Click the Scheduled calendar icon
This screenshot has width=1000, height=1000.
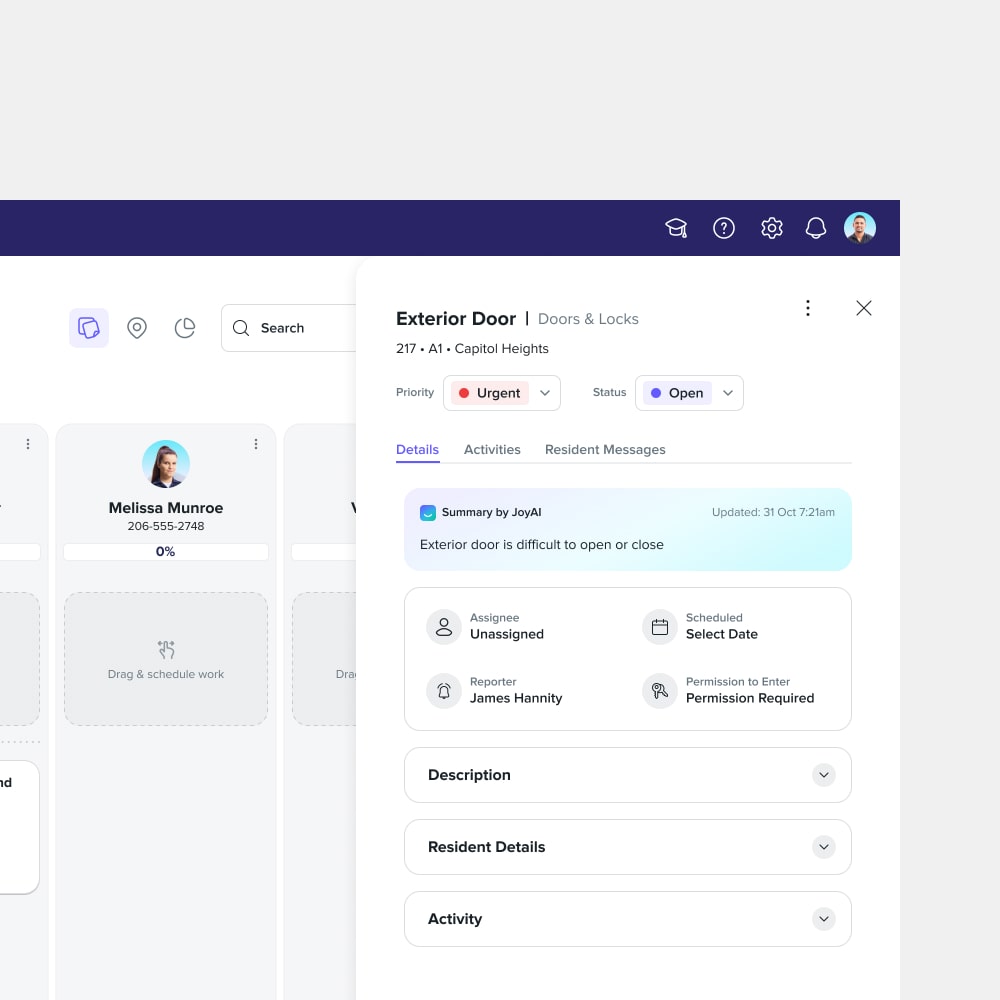(659, 627)
